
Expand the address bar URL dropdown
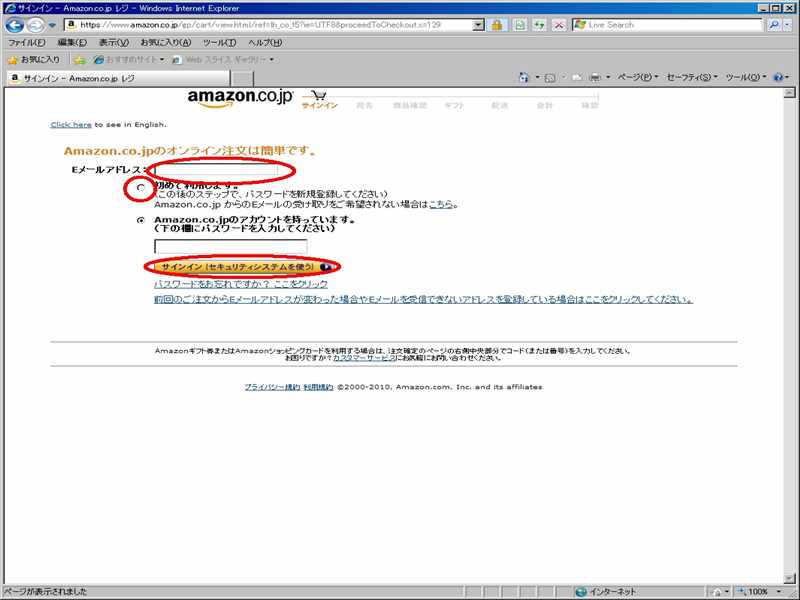(x=478, y=25)
